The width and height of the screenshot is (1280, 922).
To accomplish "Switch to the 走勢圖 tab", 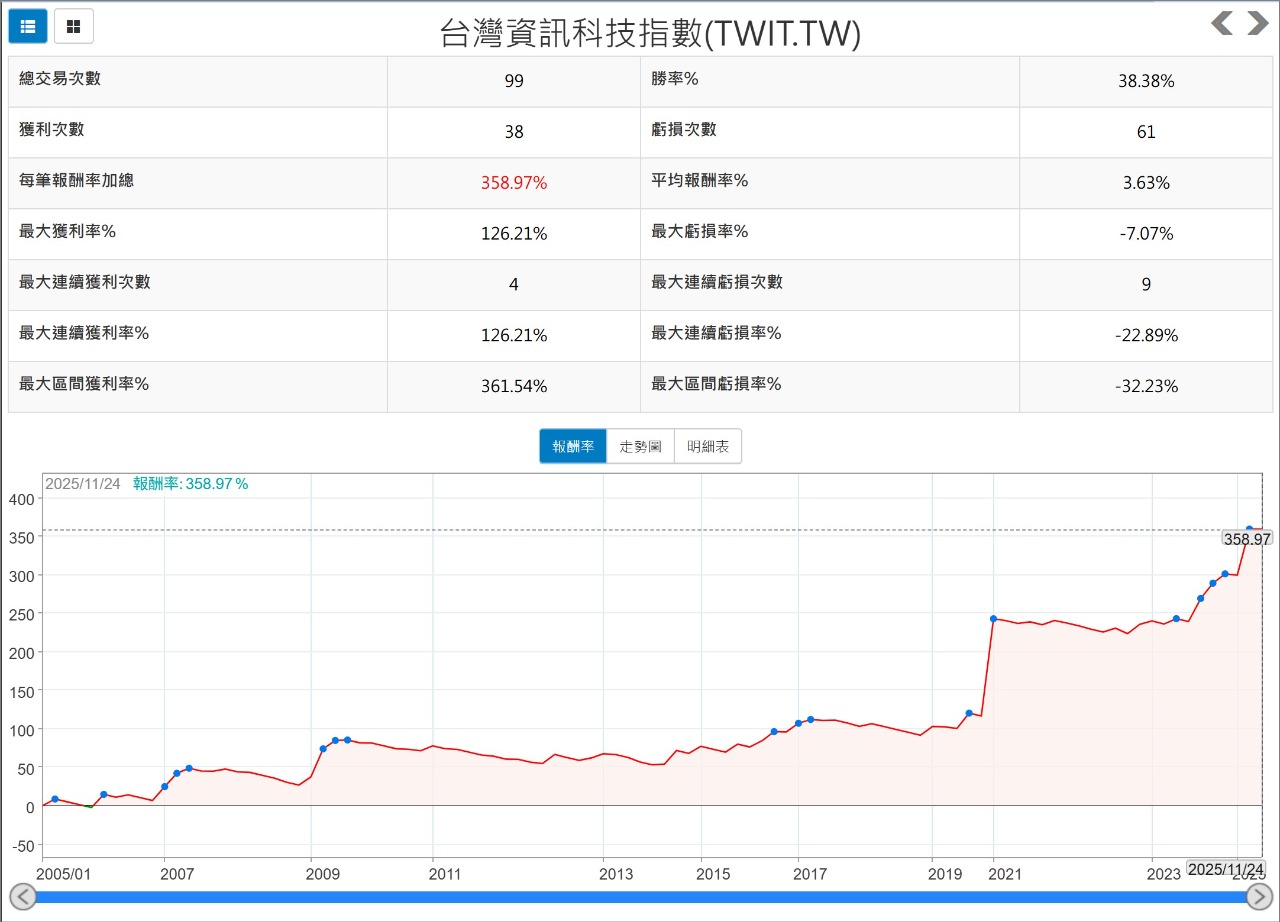I will 640,446.
